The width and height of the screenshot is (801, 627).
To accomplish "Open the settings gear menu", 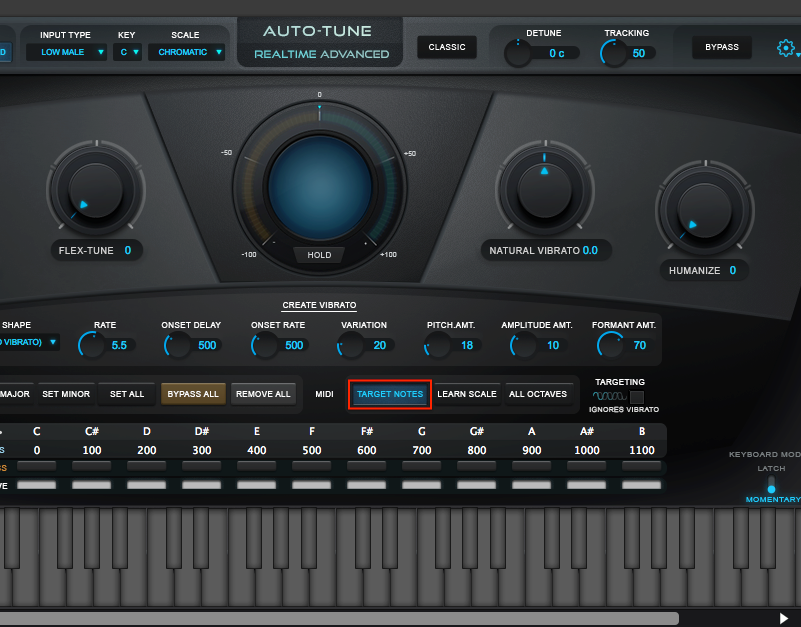I will pos(786,48).
